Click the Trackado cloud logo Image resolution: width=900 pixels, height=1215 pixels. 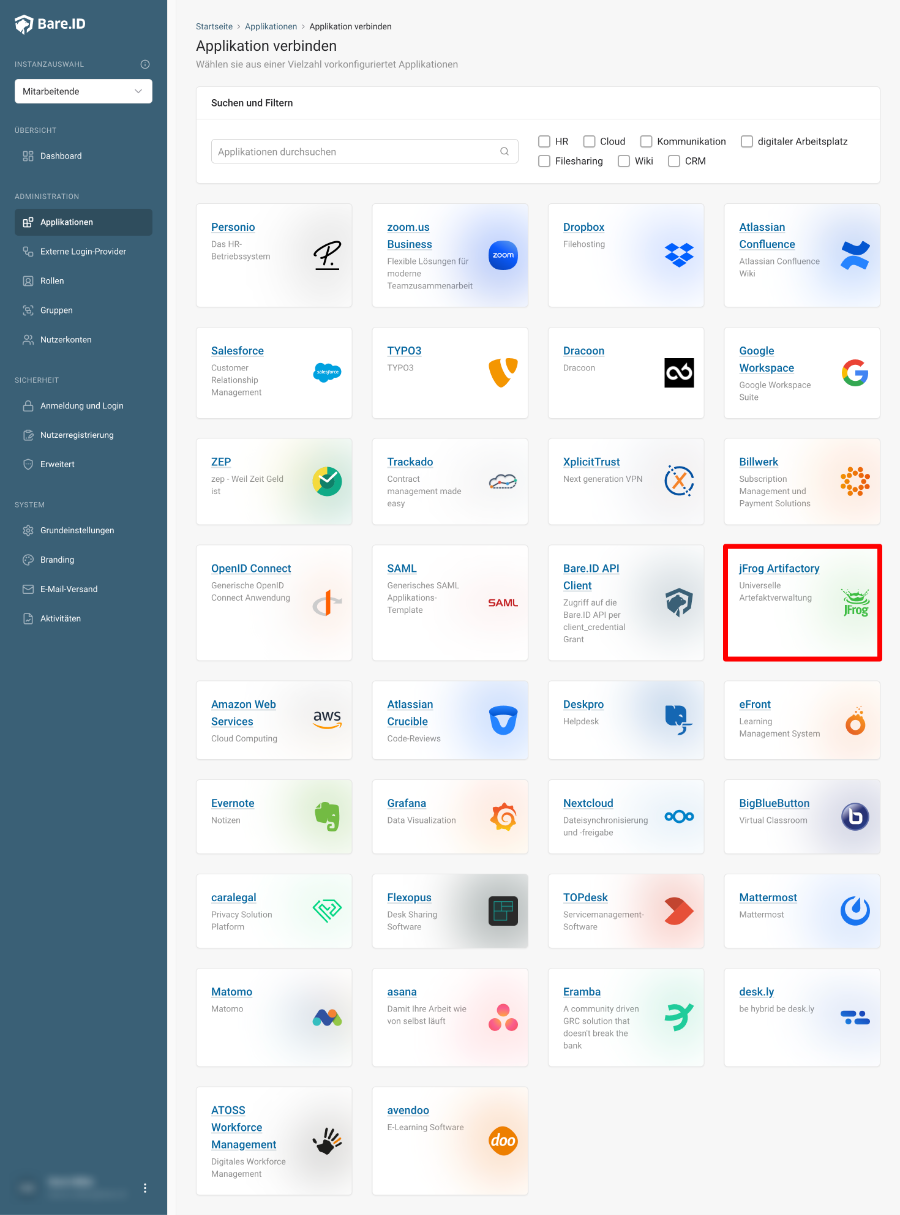click(503, 481)
